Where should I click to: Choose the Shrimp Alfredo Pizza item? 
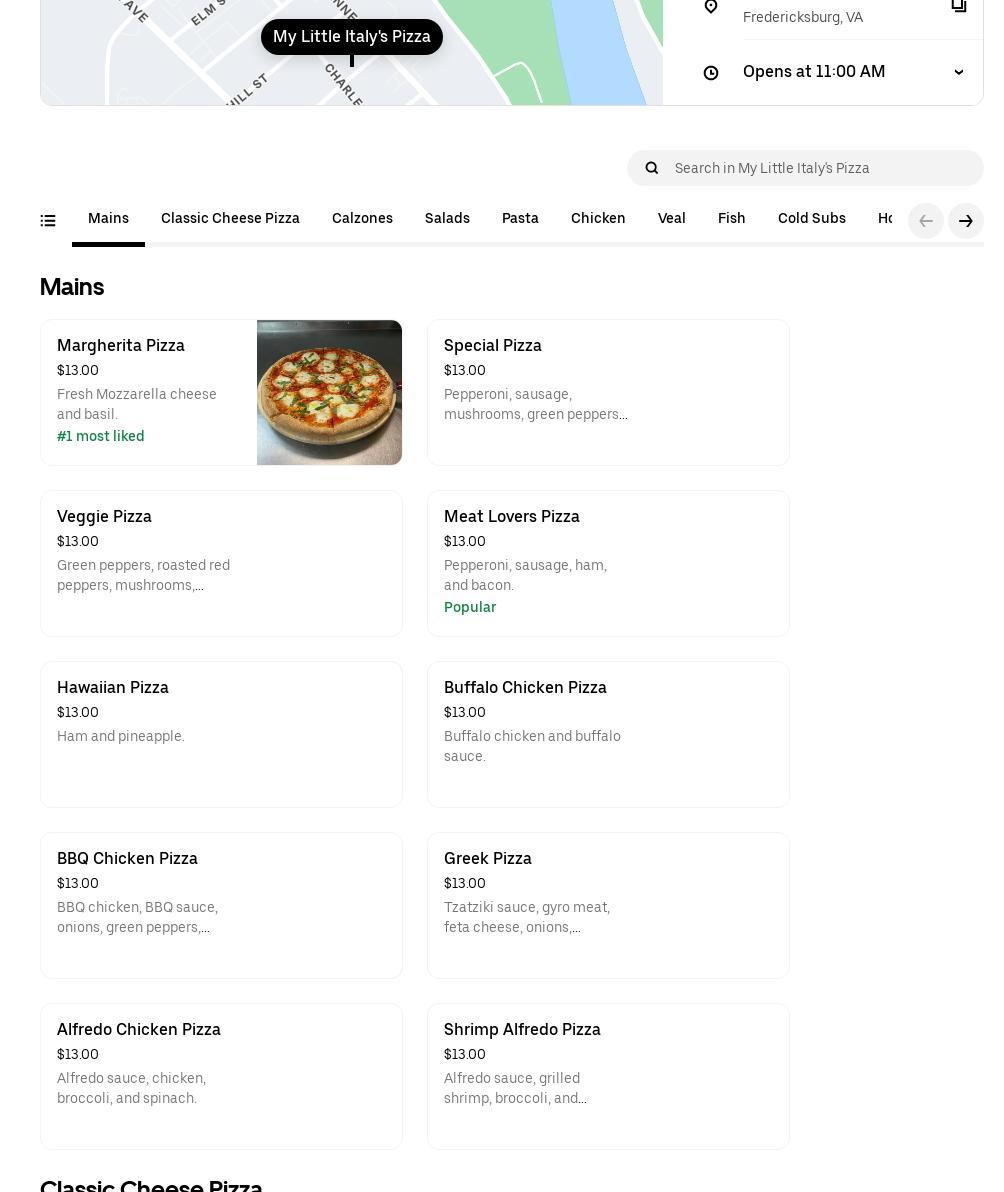tap(608, 1076)
